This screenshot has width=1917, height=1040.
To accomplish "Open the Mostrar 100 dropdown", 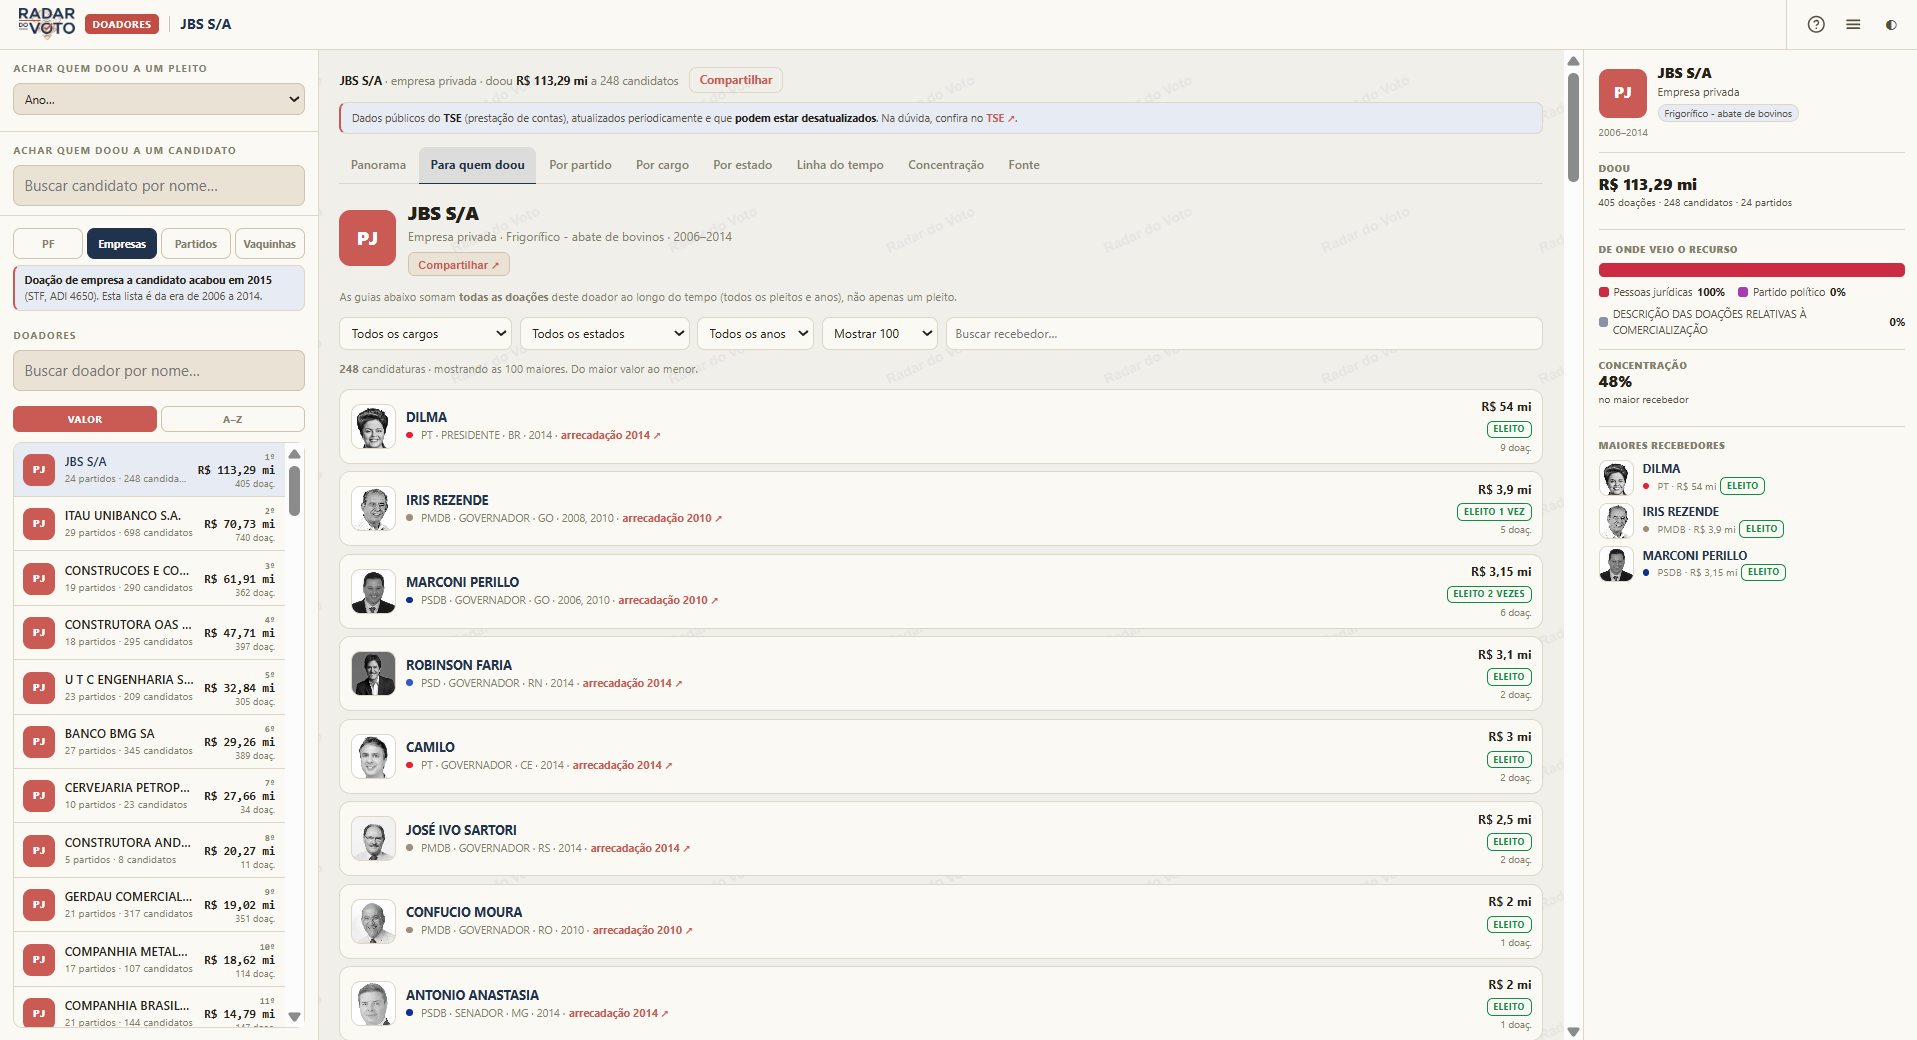I will click(880, 334).
